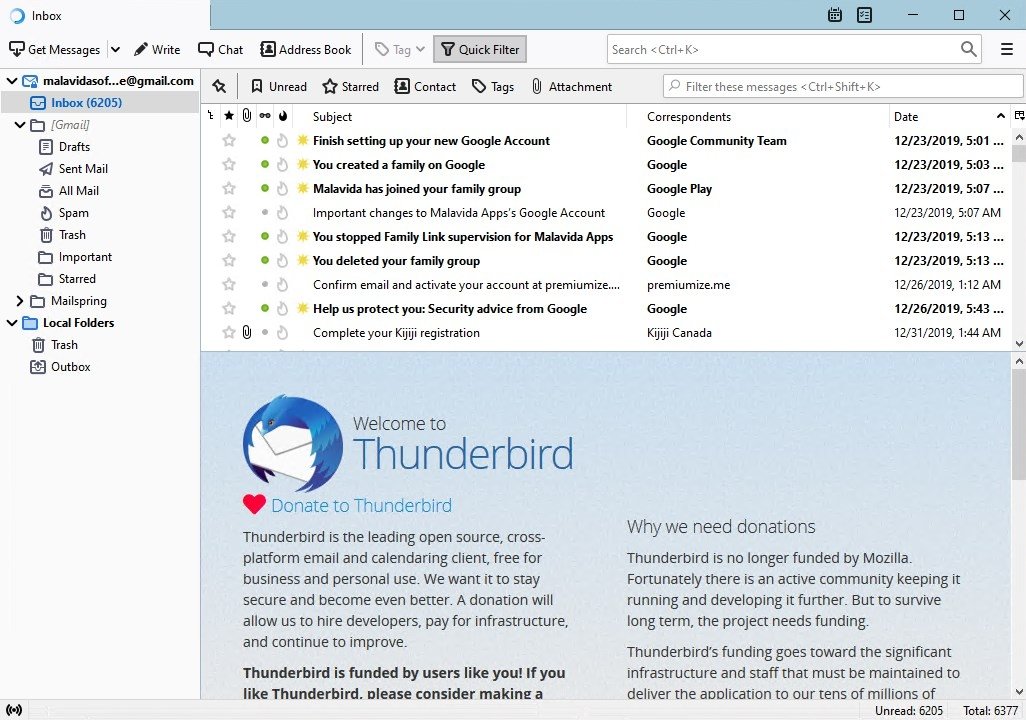Click the Donate to Thunderbird link

361,505
